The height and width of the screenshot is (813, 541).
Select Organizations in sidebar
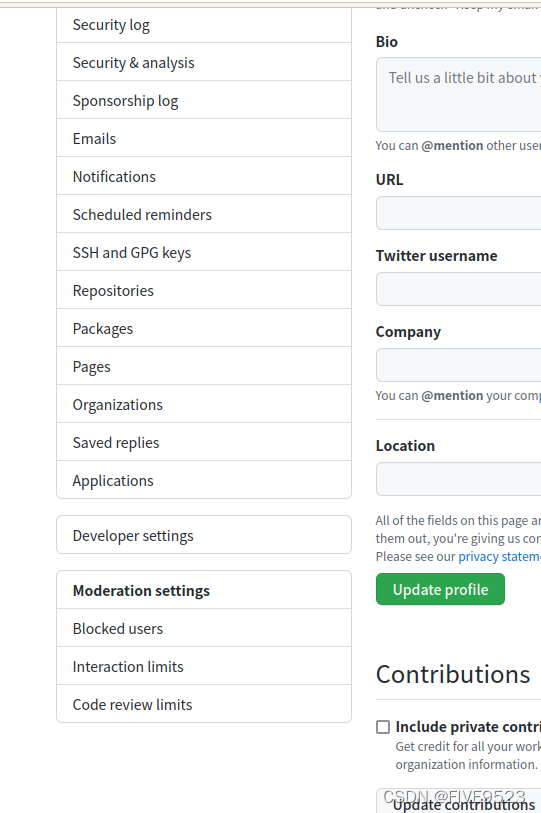(x=204, y=404)
